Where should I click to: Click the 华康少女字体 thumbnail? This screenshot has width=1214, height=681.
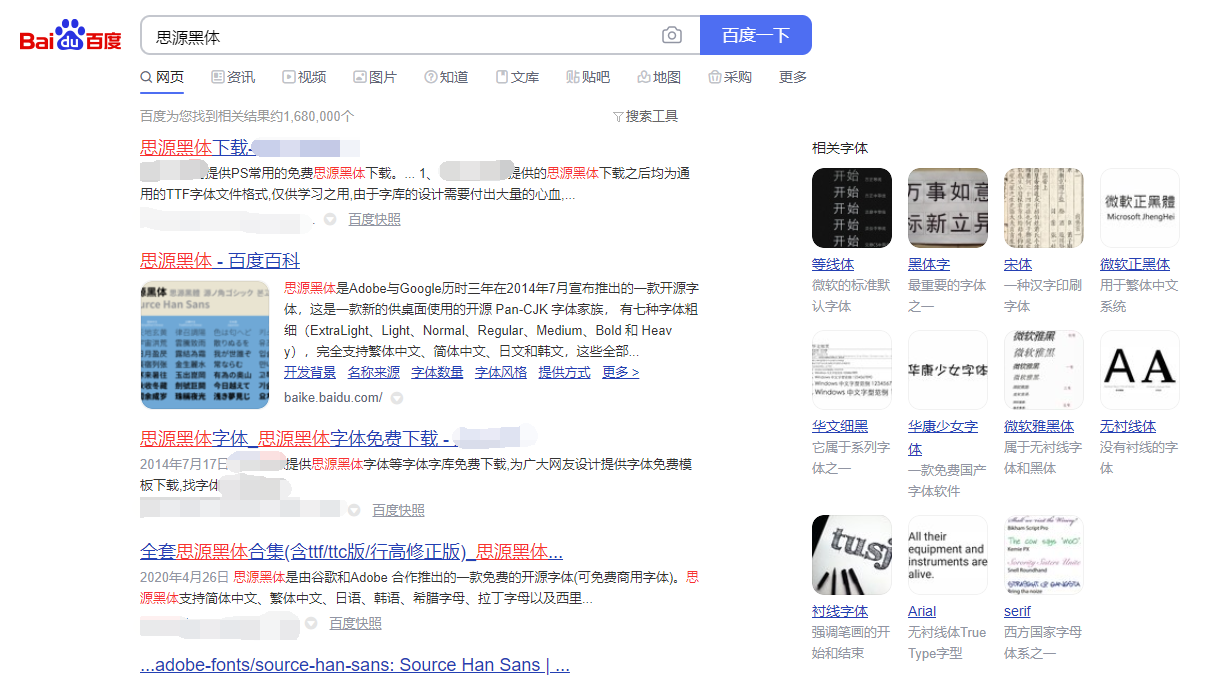click(x=948, y=370)
